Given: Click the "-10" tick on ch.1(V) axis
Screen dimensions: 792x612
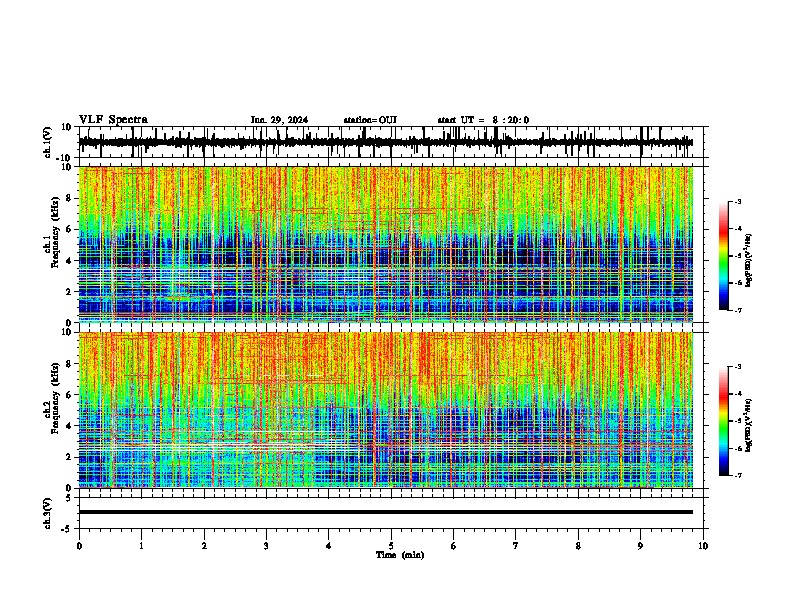Looking at the screenshot, I should pos(64,158).
